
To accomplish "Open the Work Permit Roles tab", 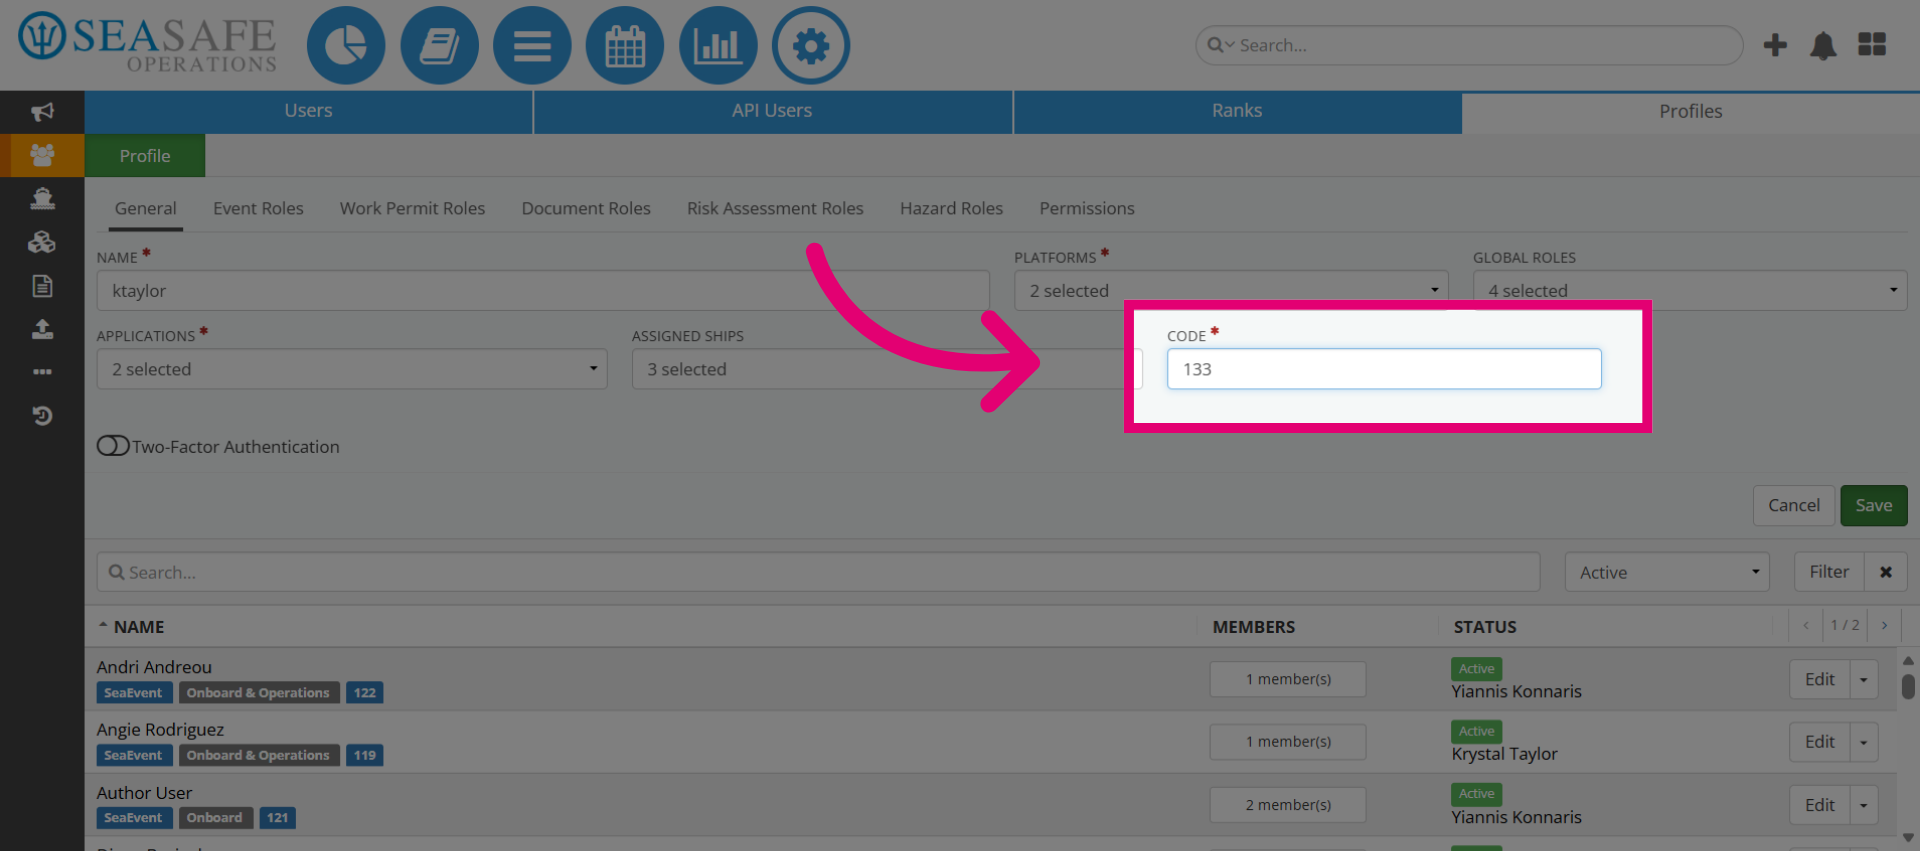I will coord(412,208).
